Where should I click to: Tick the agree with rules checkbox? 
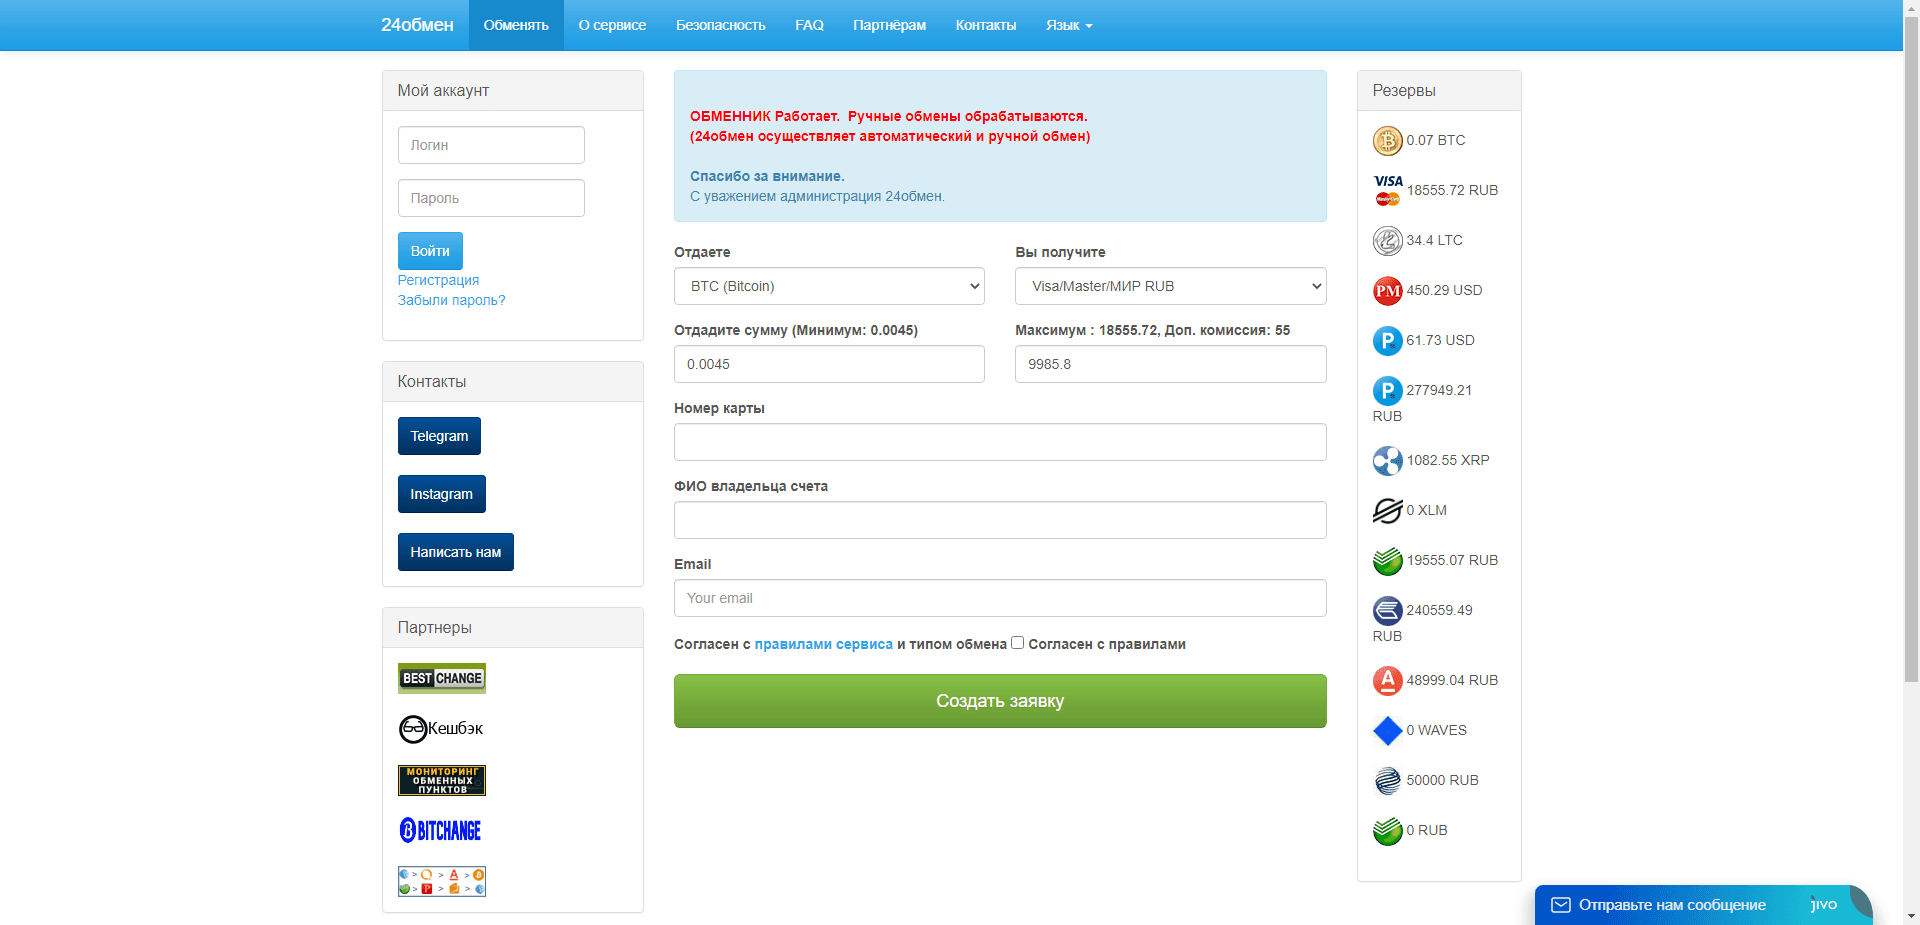coord(1017,643)
